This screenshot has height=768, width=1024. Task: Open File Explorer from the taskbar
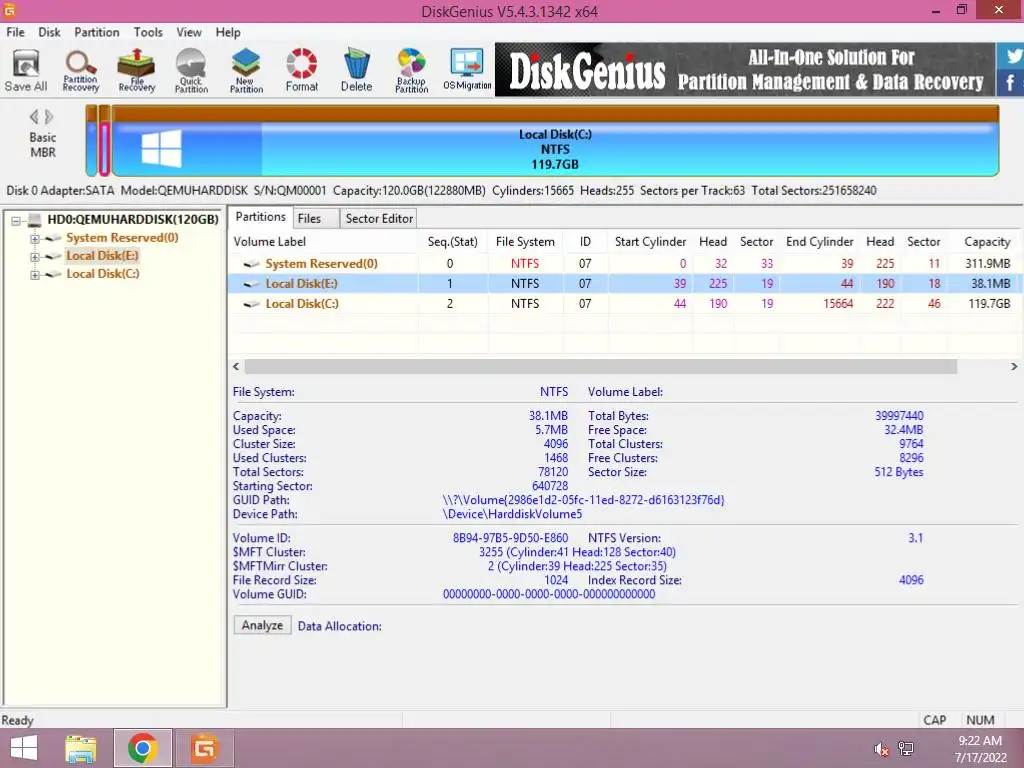[81, 748]
